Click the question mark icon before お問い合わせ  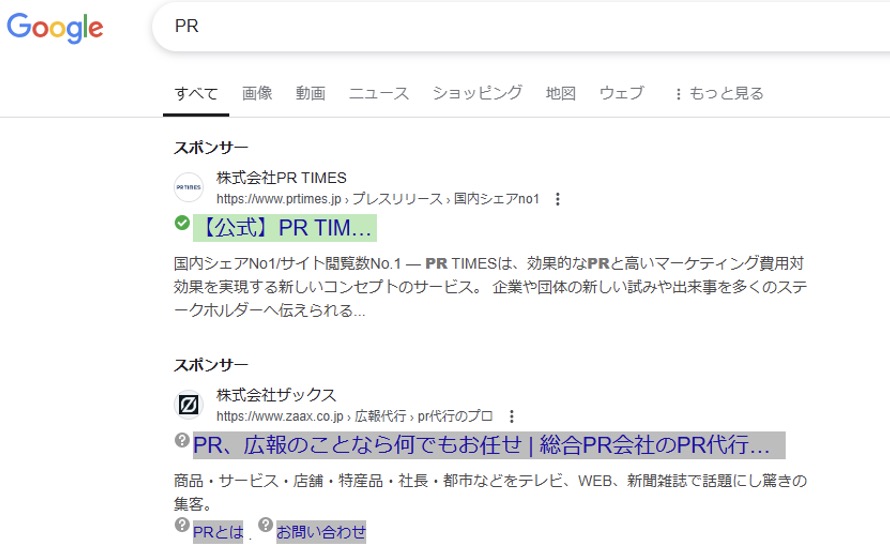point(266,525)
